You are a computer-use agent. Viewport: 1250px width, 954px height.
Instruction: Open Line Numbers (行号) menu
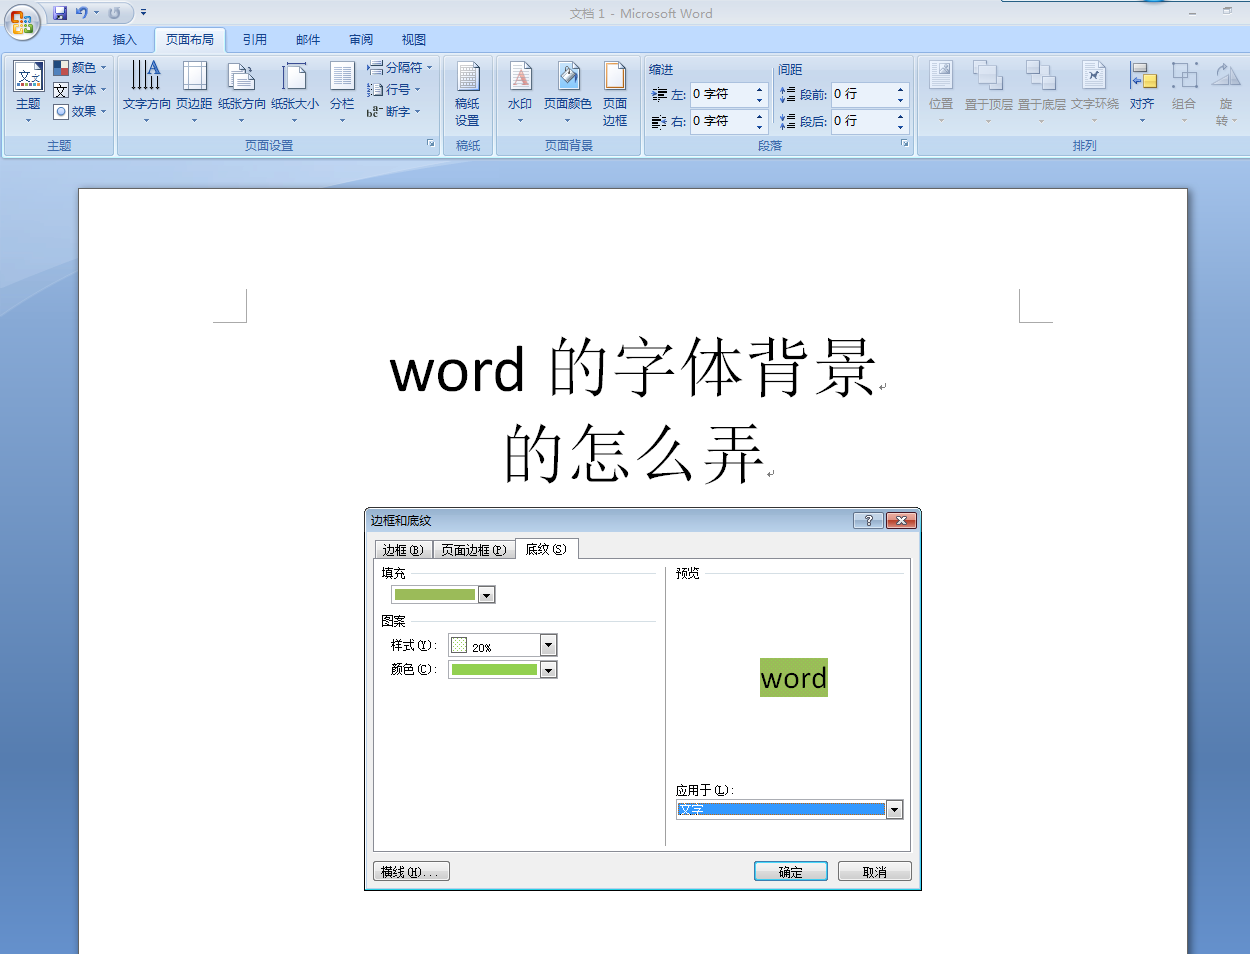click(x=393, y=90)
